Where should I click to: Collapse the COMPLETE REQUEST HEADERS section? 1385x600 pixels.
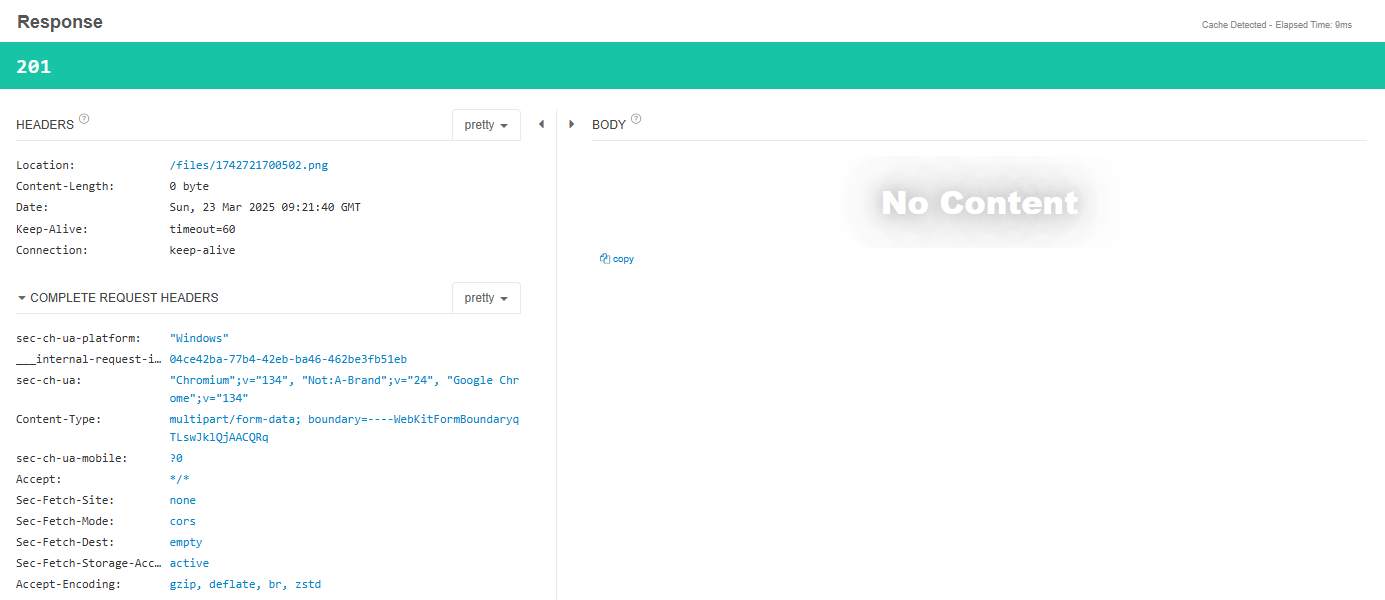(22, 298)
